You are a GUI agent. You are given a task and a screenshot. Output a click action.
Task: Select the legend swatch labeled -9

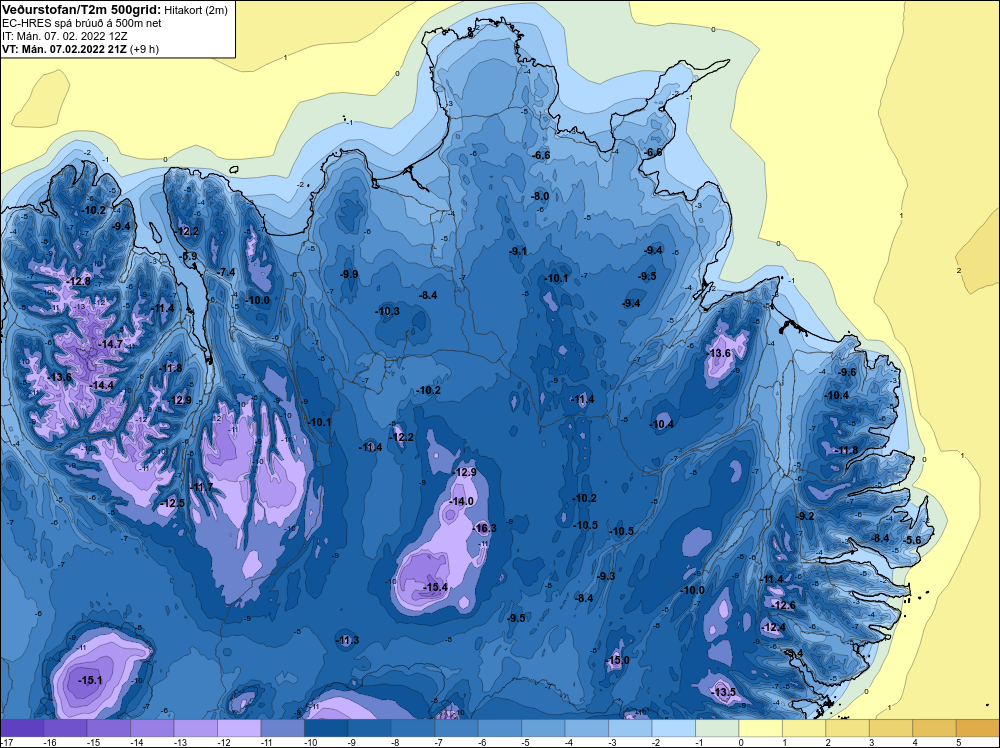[369, 728]
